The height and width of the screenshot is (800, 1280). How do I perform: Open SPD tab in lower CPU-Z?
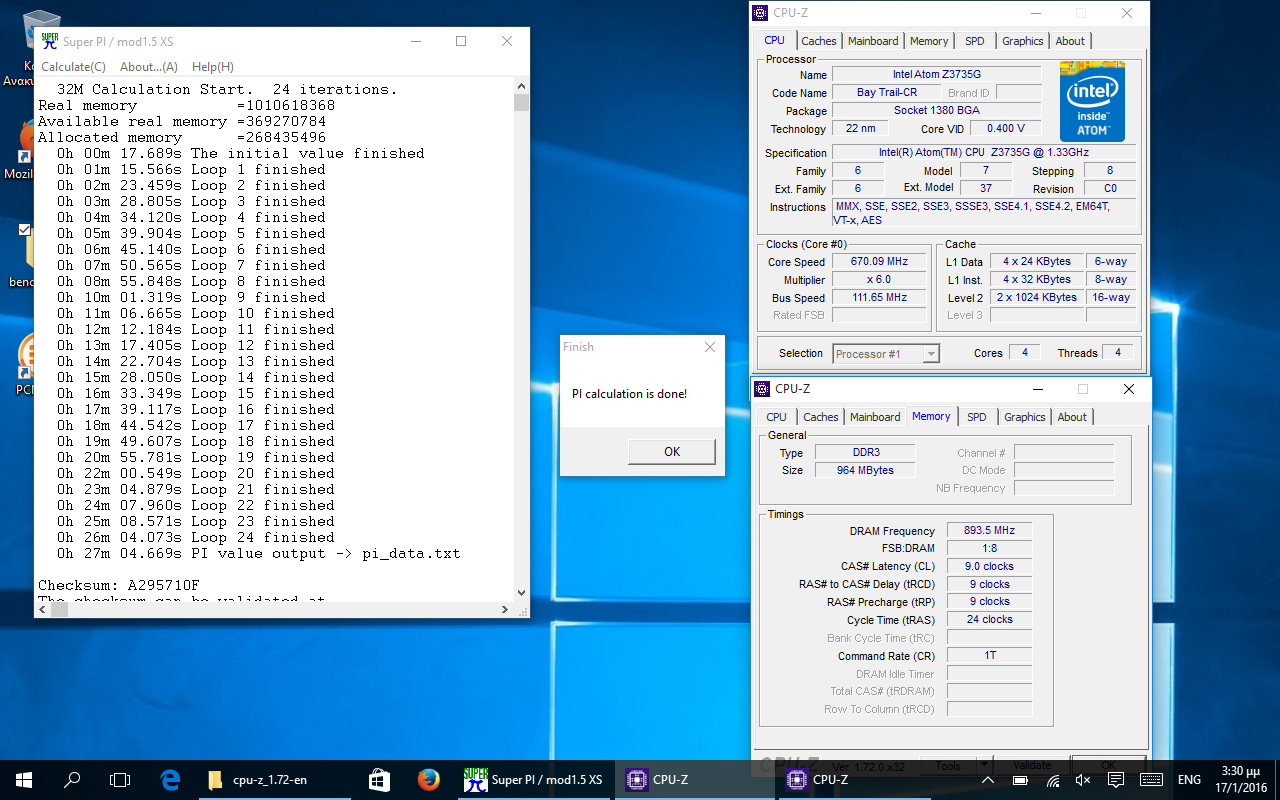pyautogui.click(x=977, y=417)
